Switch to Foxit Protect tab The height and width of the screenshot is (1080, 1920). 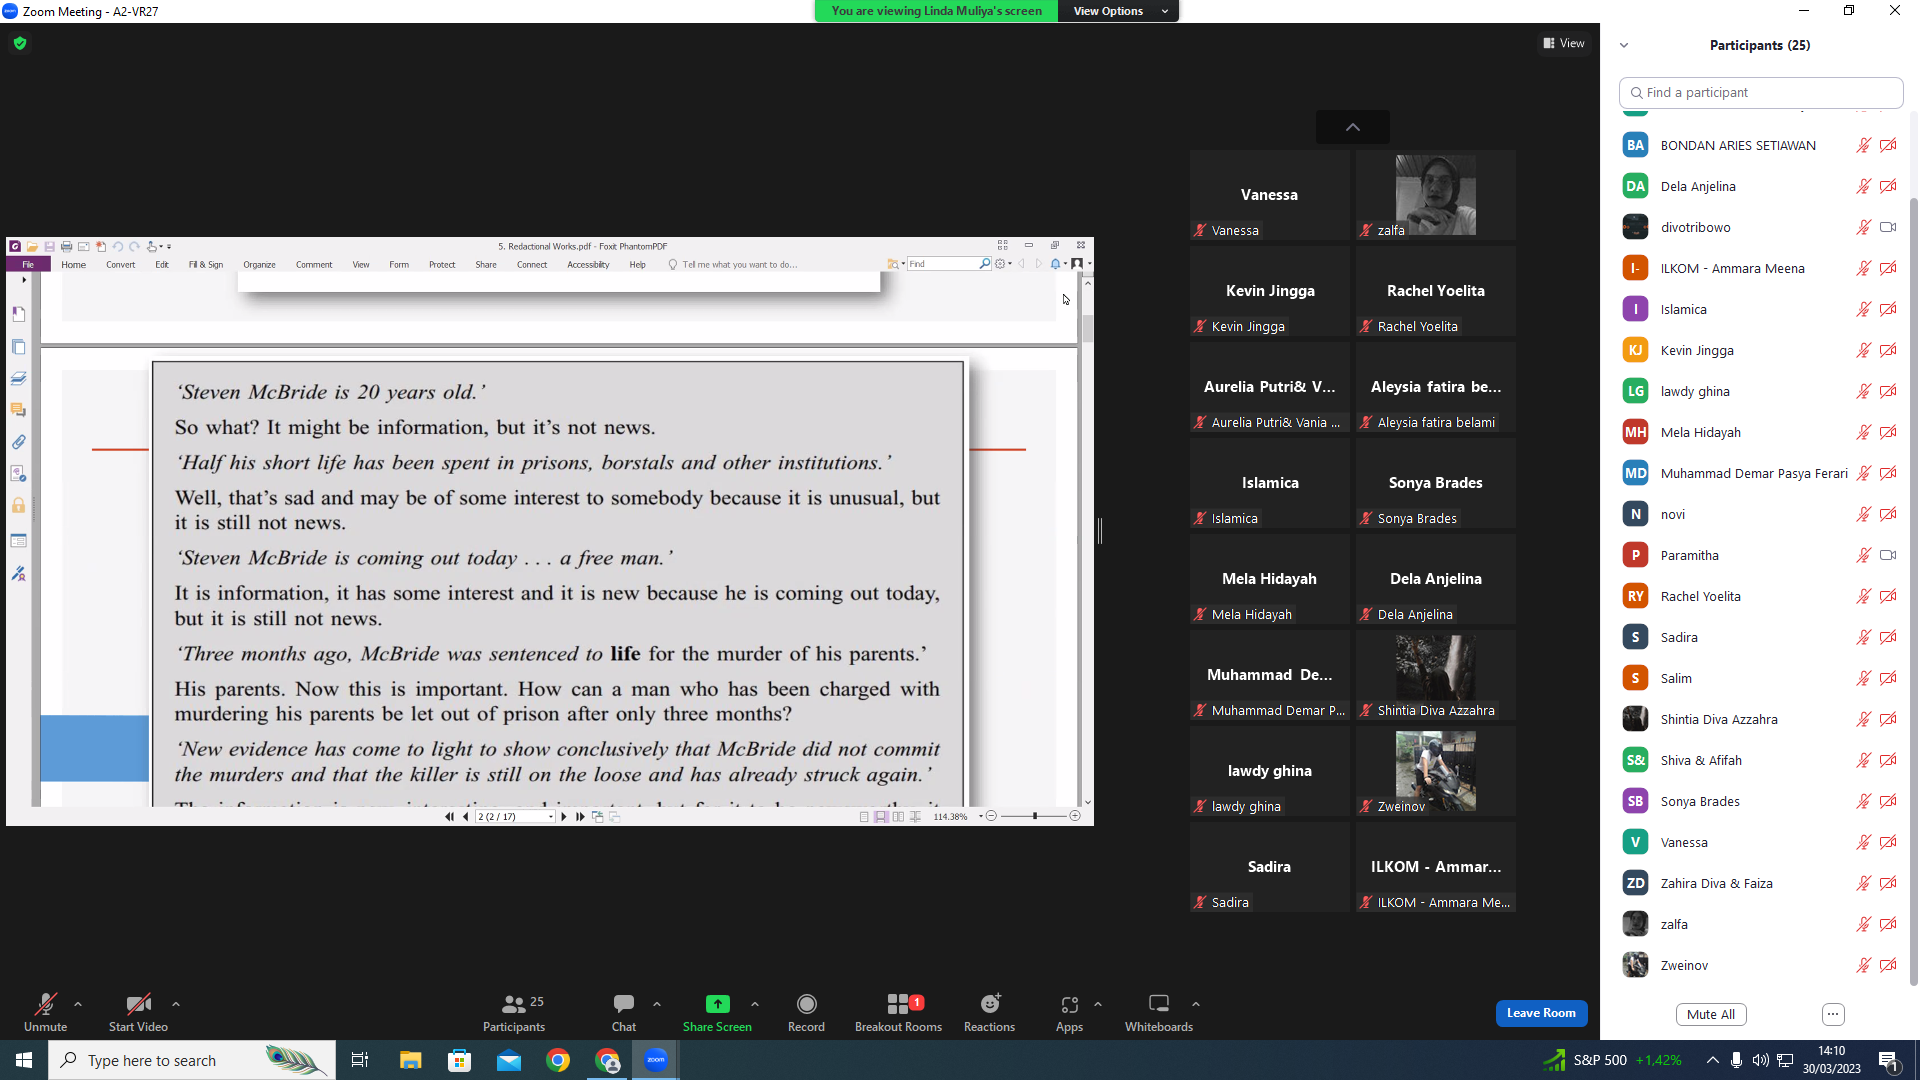click(442, 265)
